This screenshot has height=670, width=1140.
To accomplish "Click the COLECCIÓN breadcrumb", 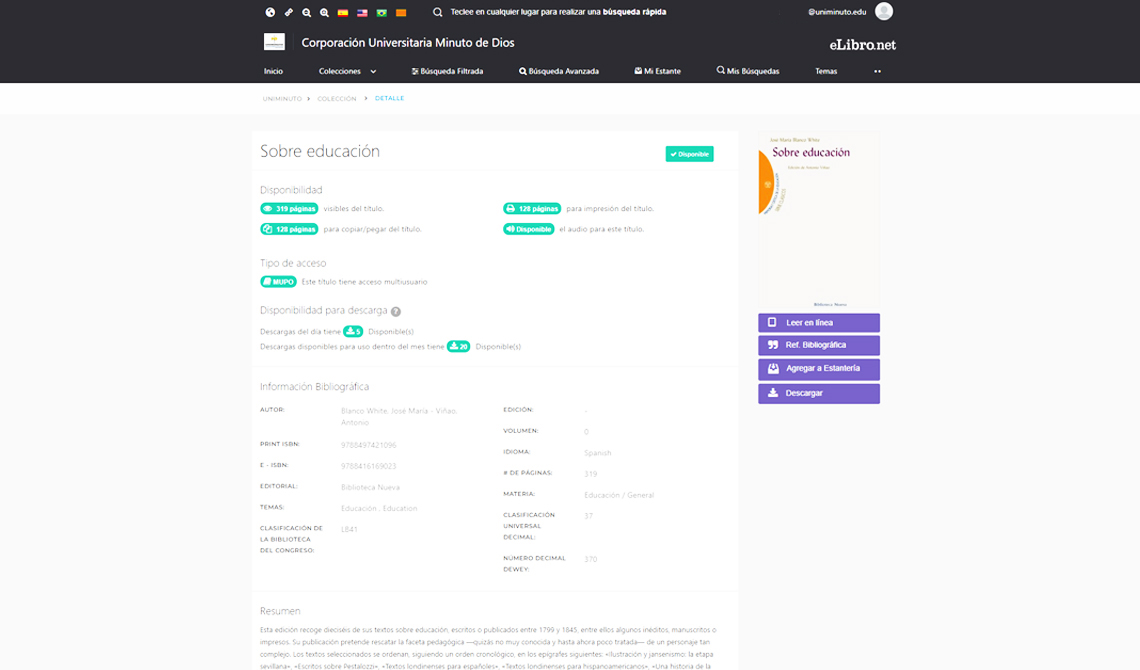I will point(337,99).
